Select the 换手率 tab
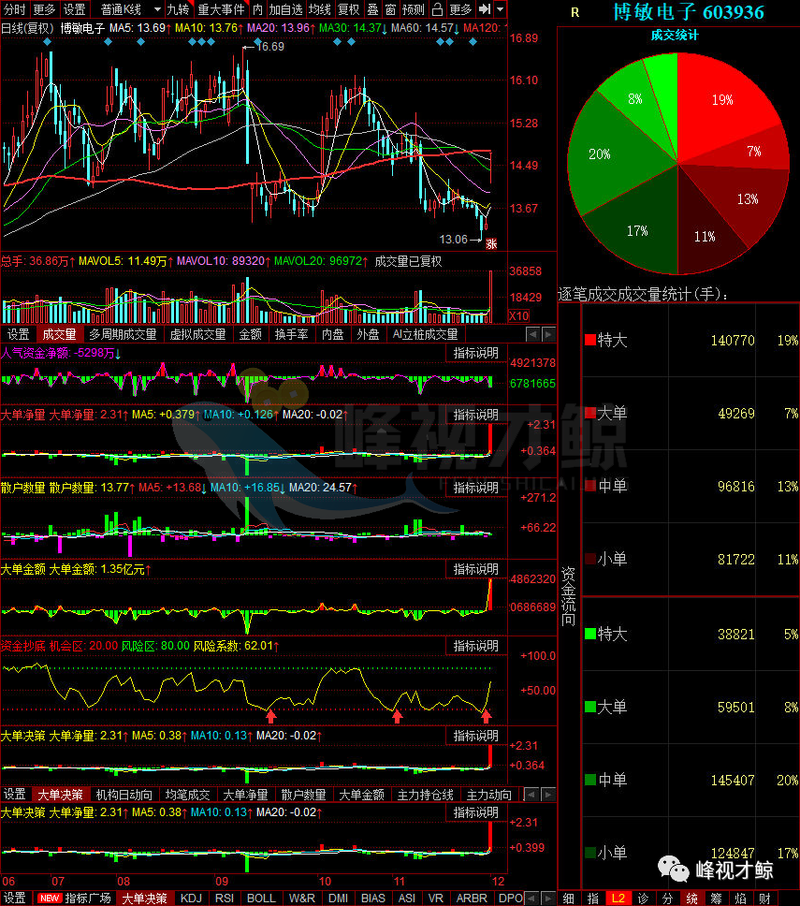Image resolution: width=800 pixels, height=906 pixels. [x=291, y=334]
